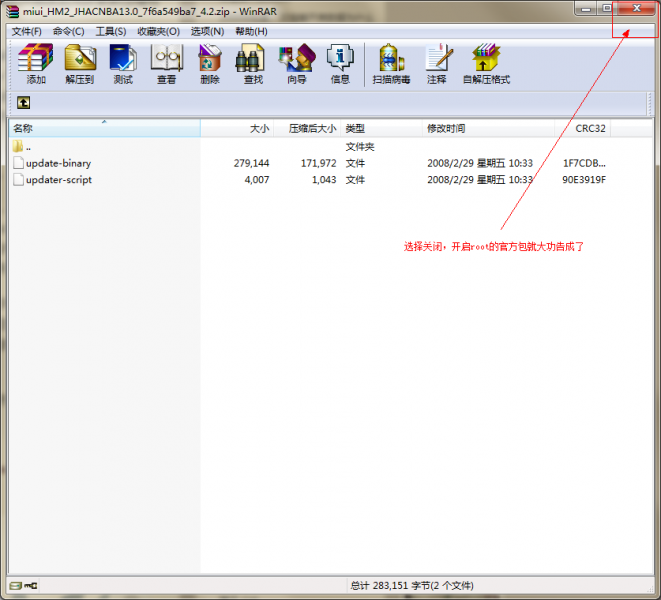661x600 pixels.
Task: Sort by 大小 column header
Action: click(x=237, y=128)
